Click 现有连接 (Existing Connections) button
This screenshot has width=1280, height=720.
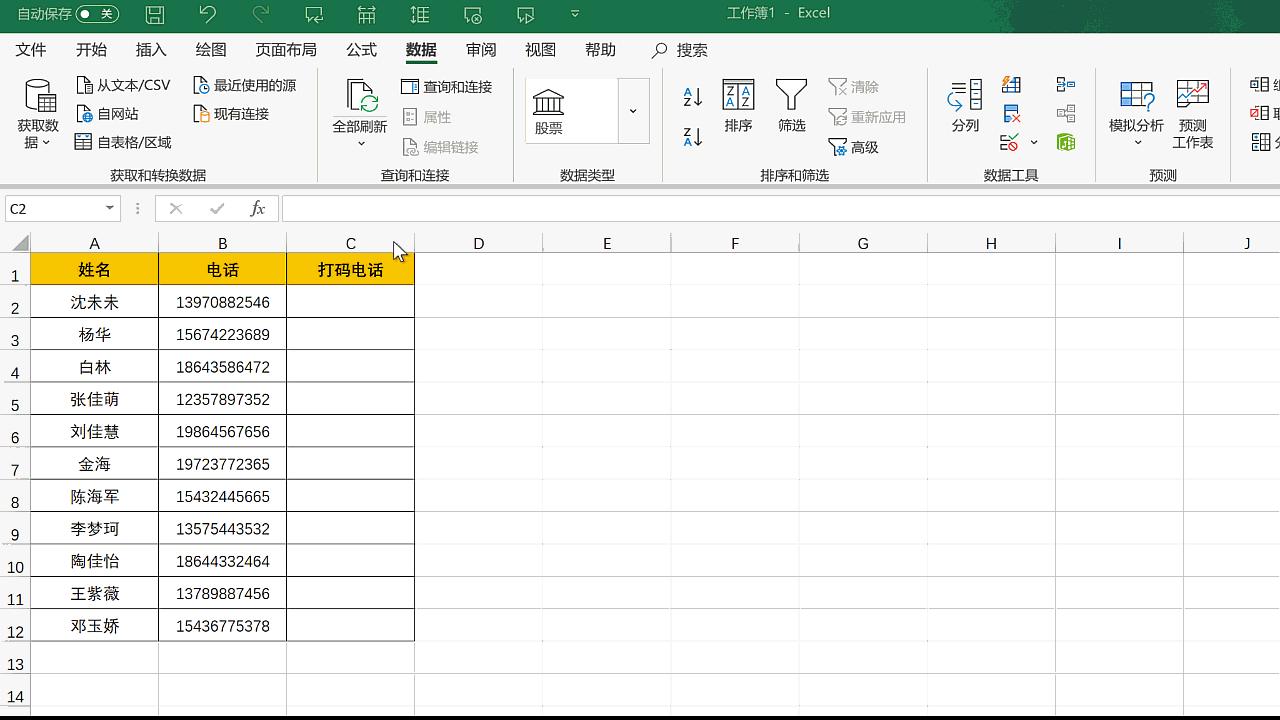point(231,114)
